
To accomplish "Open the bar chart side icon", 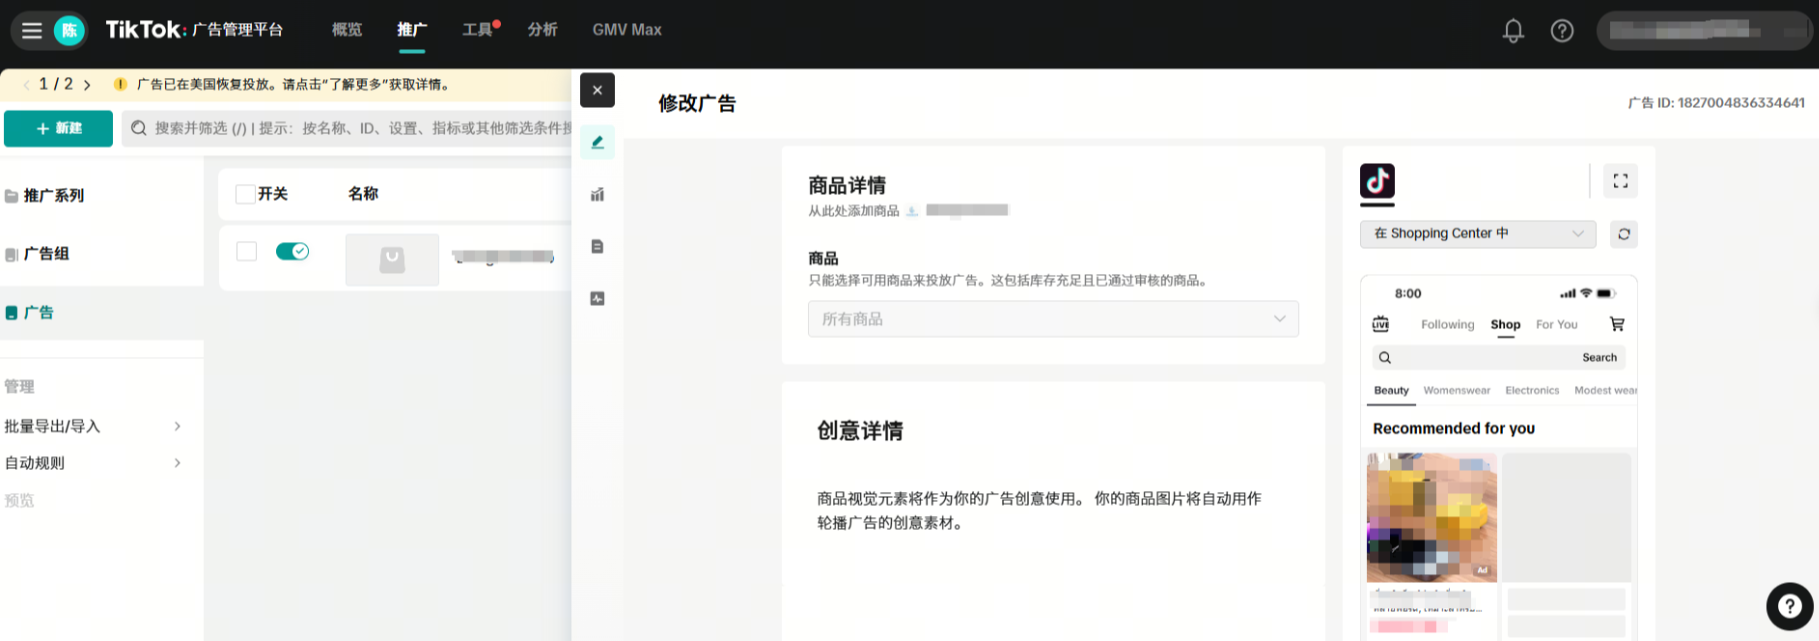I will (x=597, y=194).
